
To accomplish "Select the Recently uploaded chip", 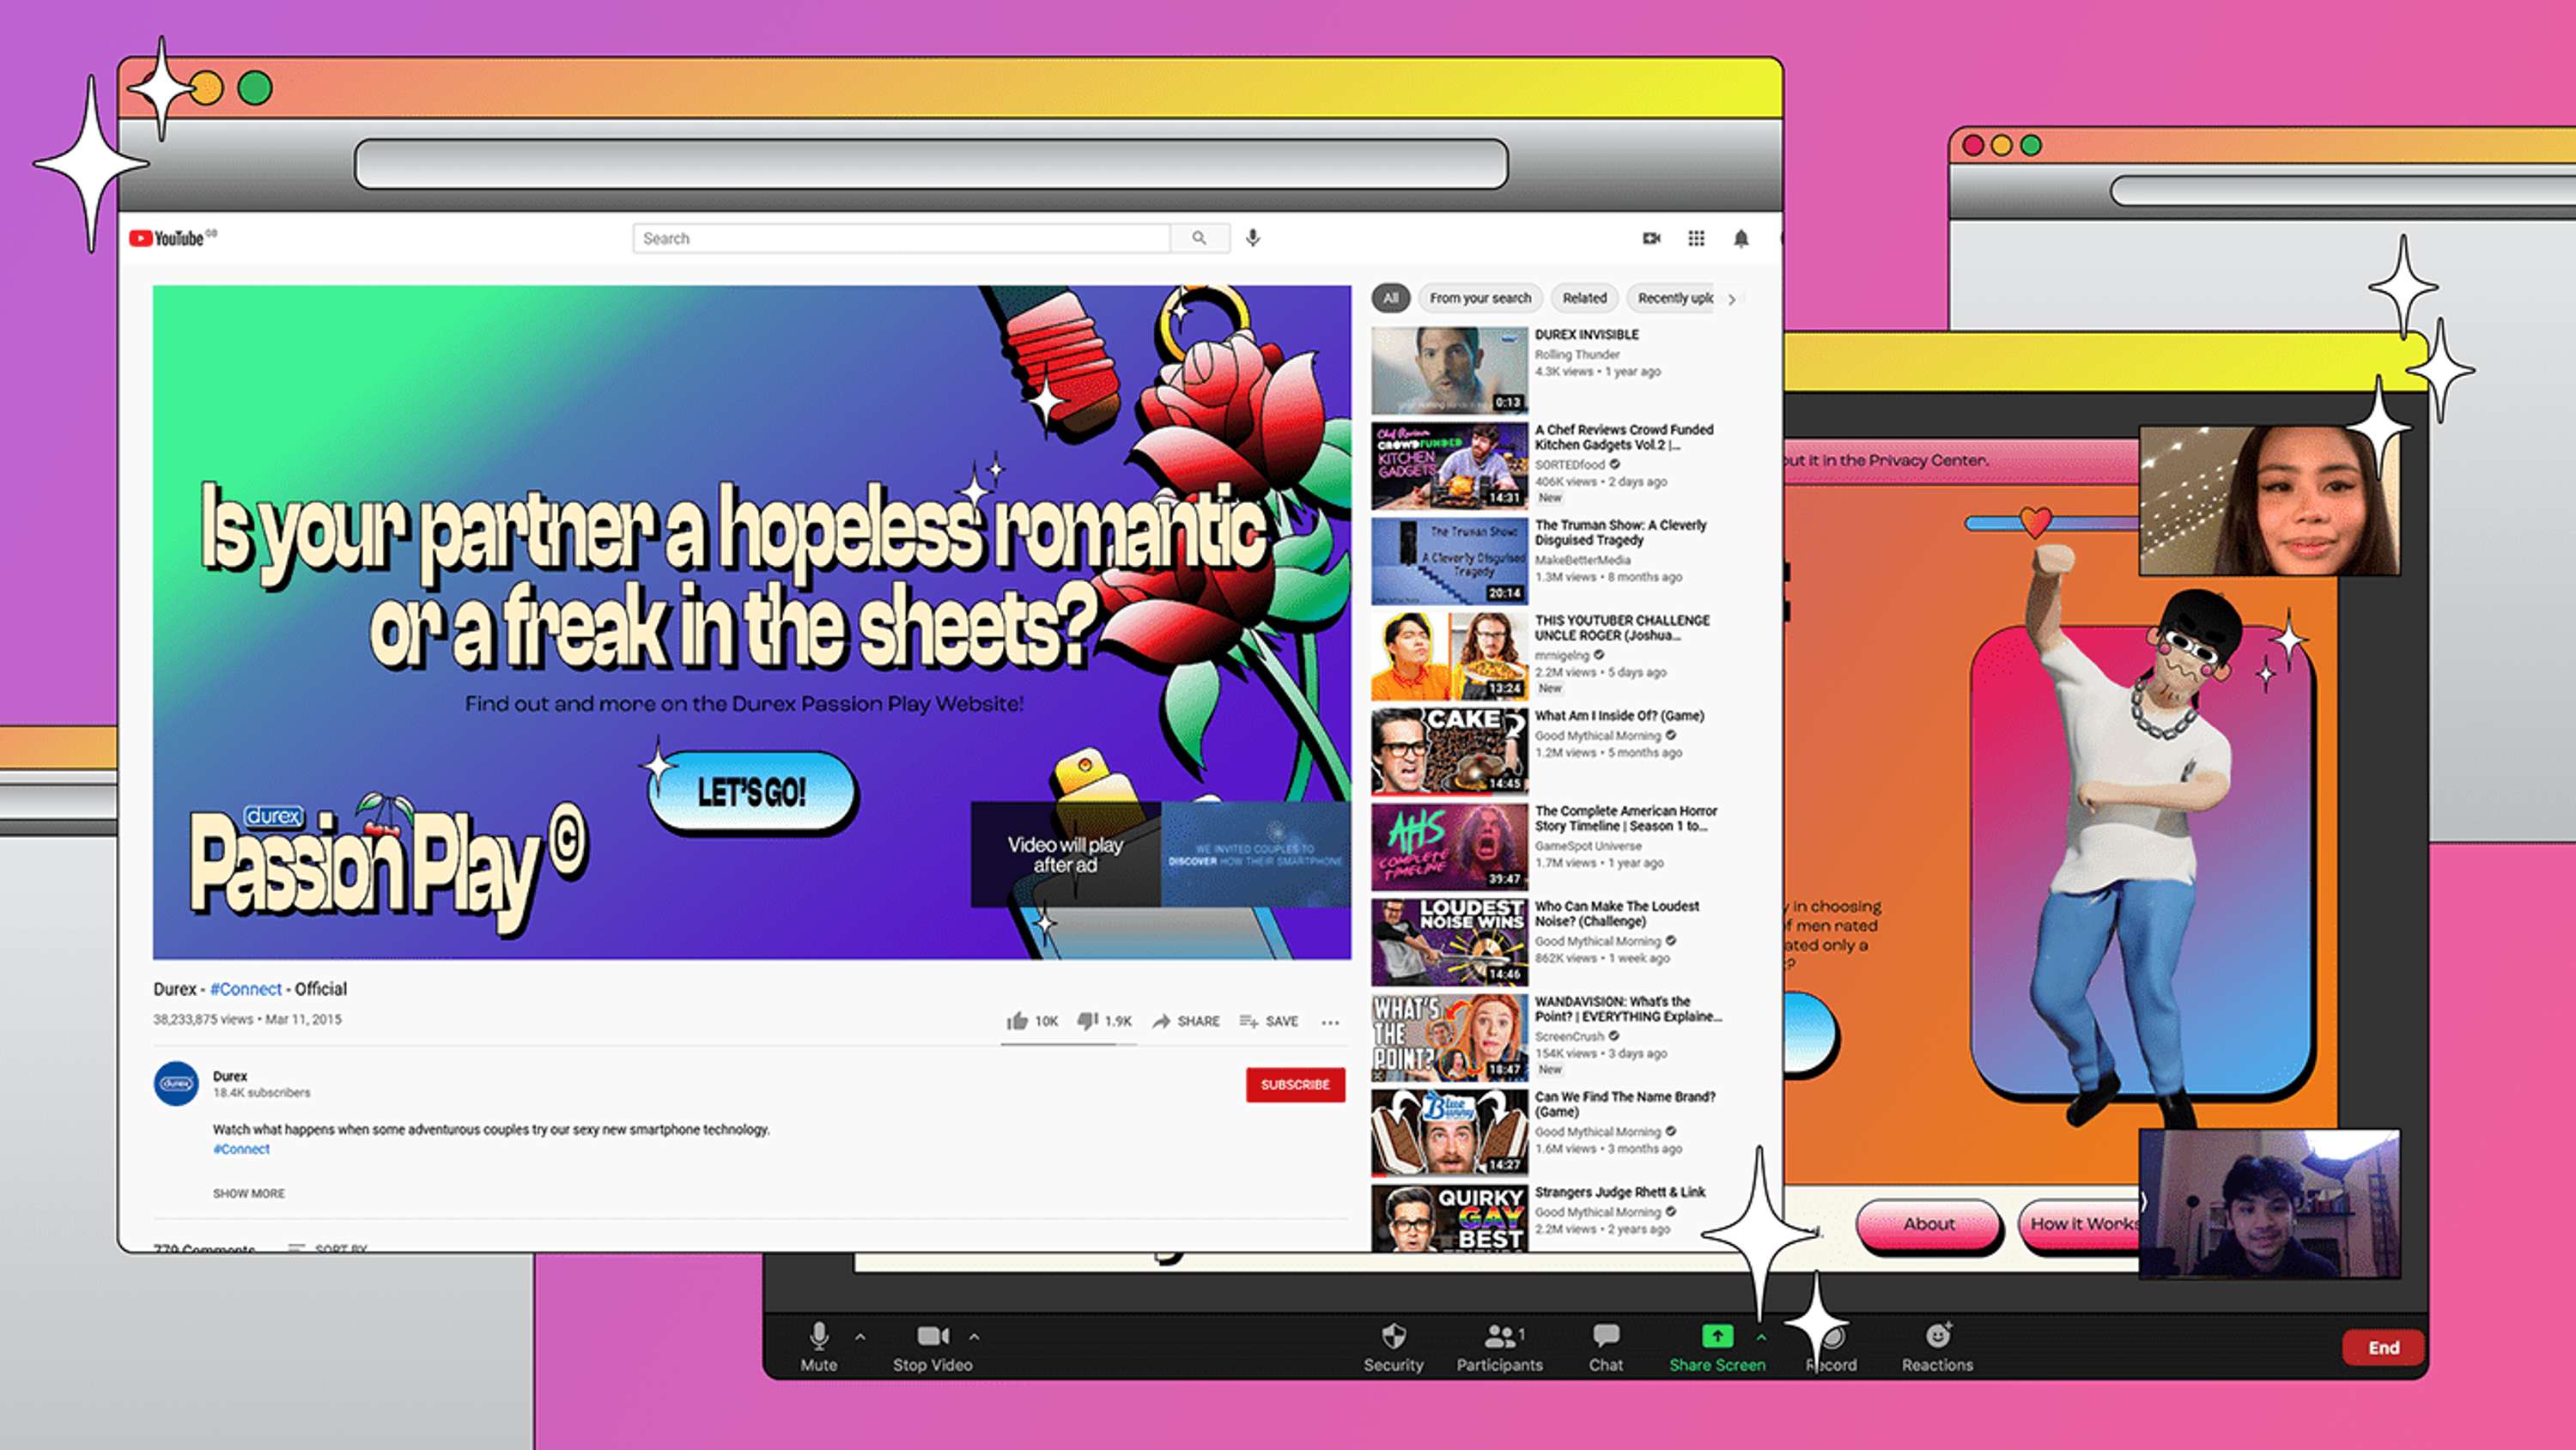I will pos(1673,298).
